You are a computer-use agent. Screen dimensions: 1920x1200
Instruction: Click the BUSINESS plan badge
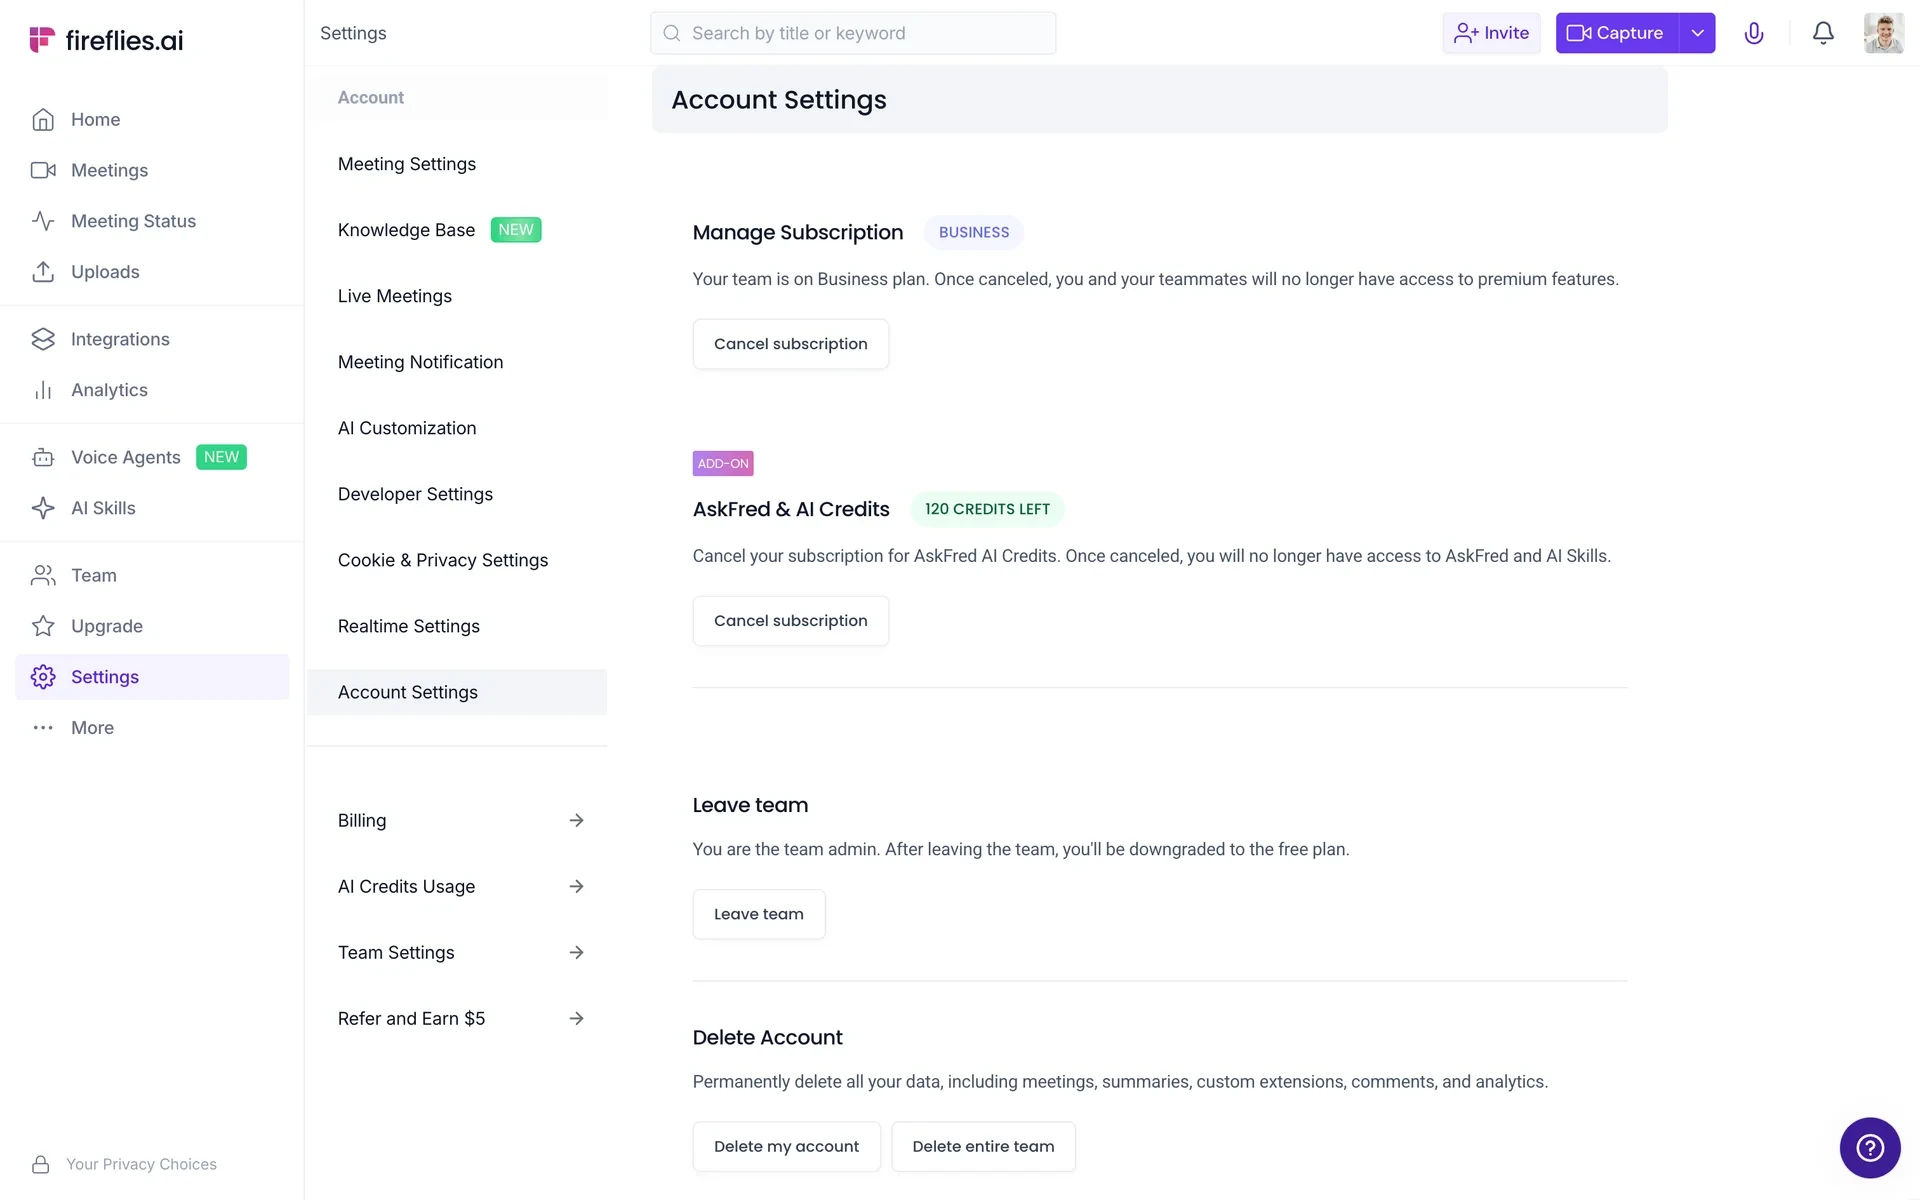click(x=973, y=232)
